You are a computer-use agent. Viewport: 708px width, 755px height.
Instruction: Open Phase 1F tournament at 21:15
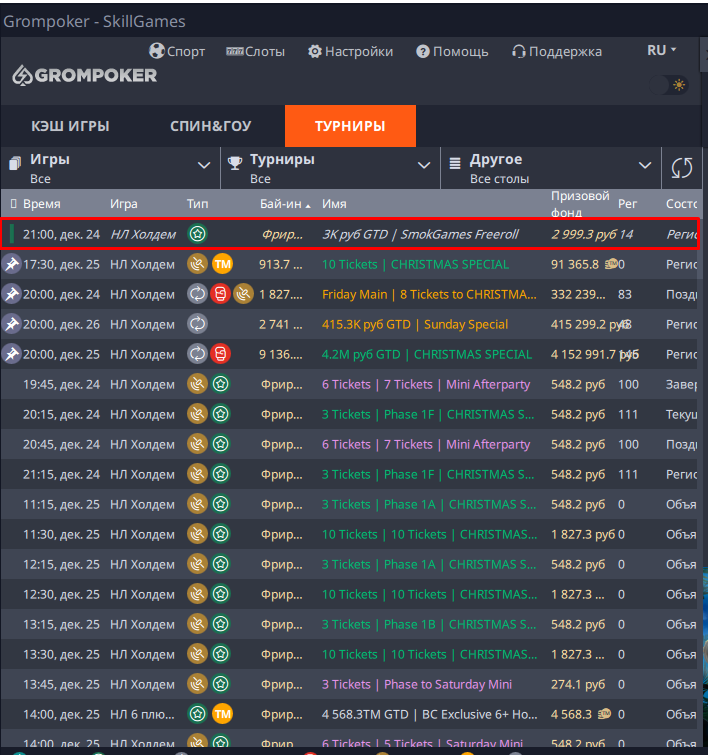point(428,474)
